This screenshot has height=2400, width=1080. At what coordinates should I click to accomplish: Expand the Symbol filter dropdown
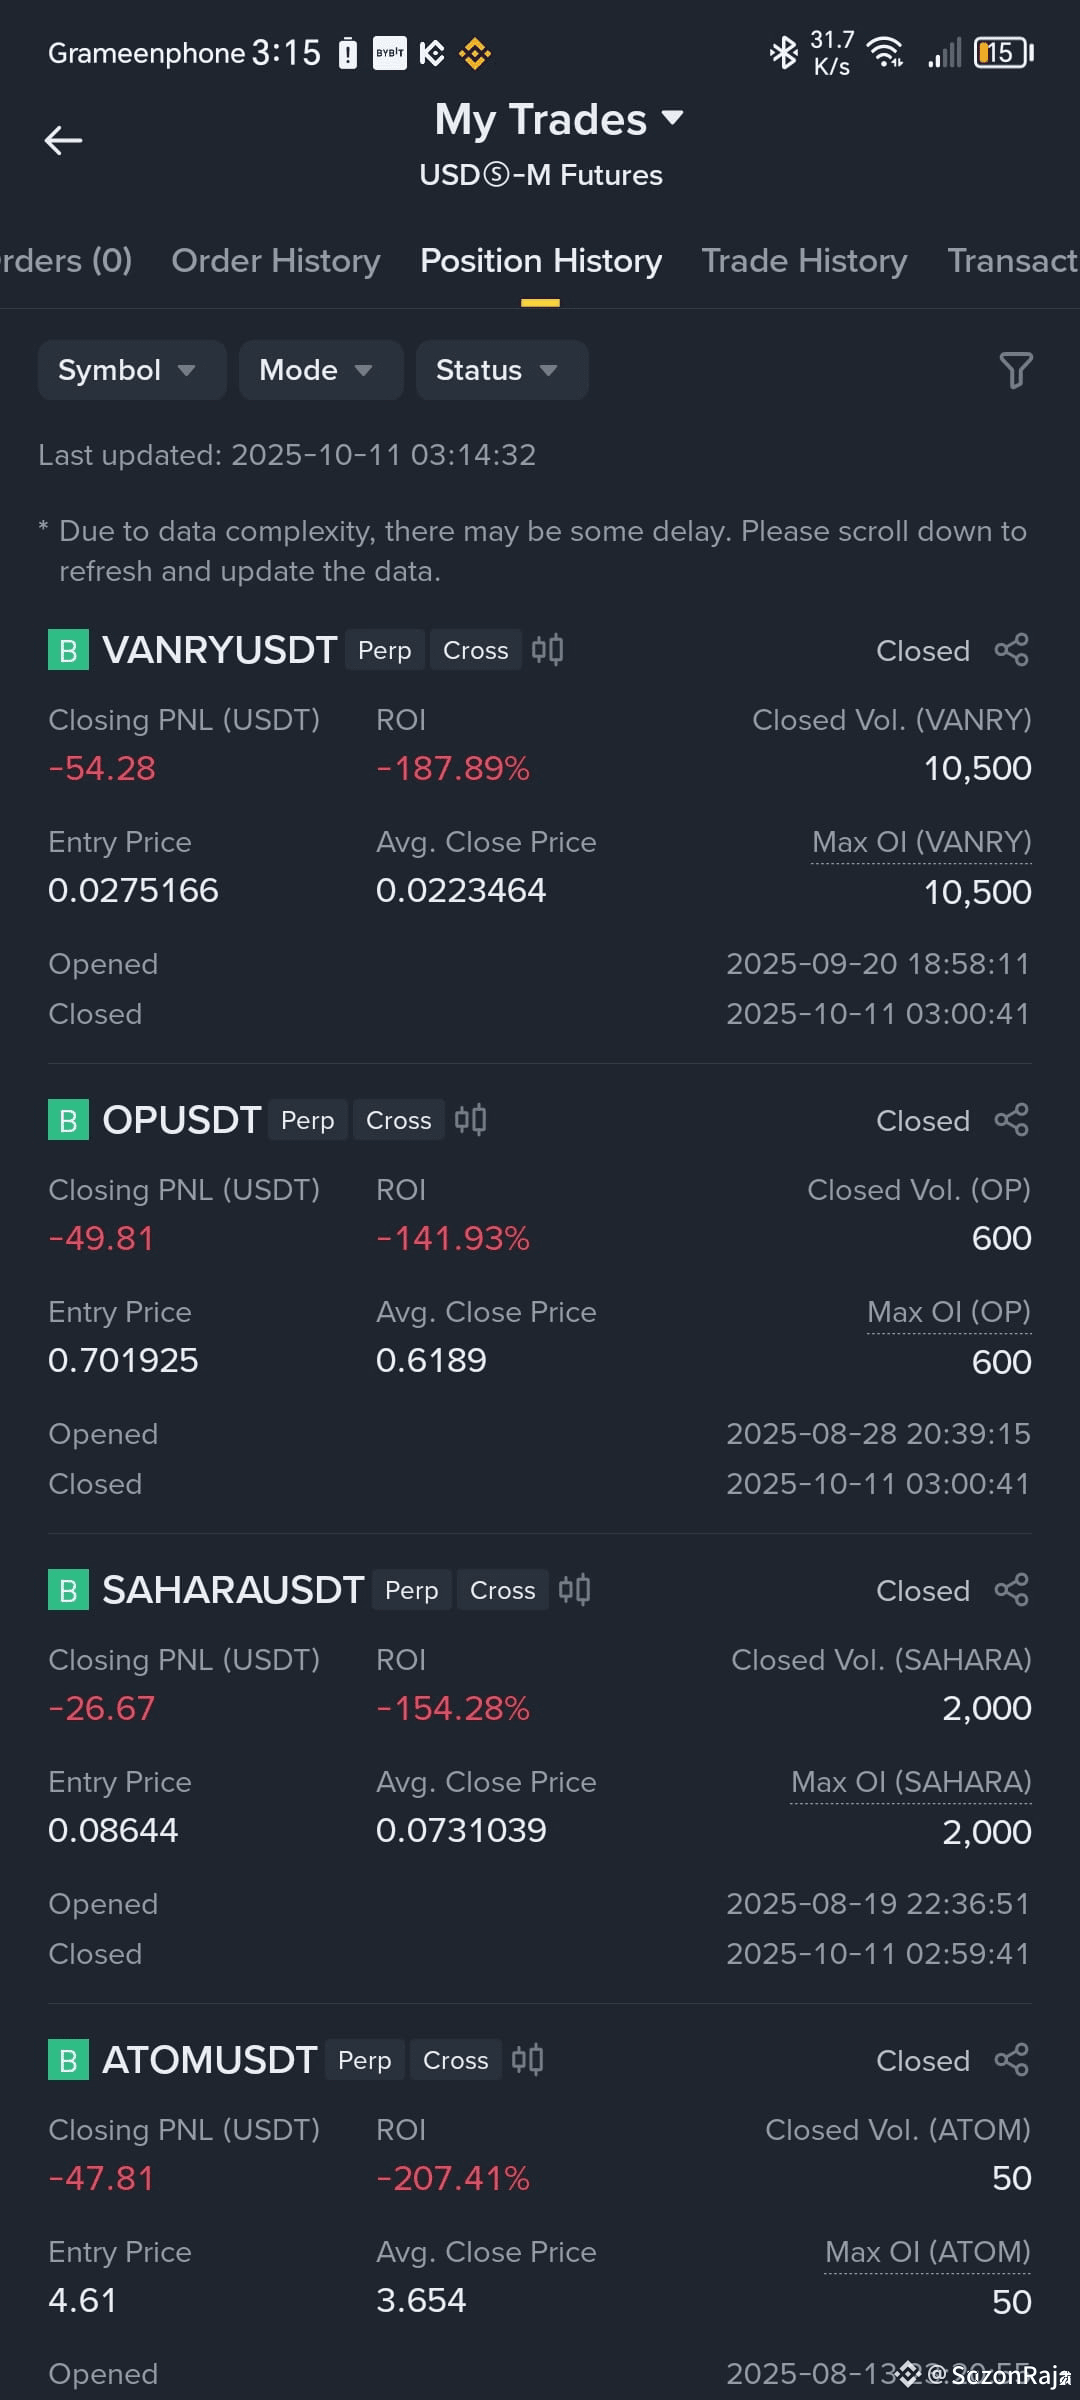coord(132,370)
